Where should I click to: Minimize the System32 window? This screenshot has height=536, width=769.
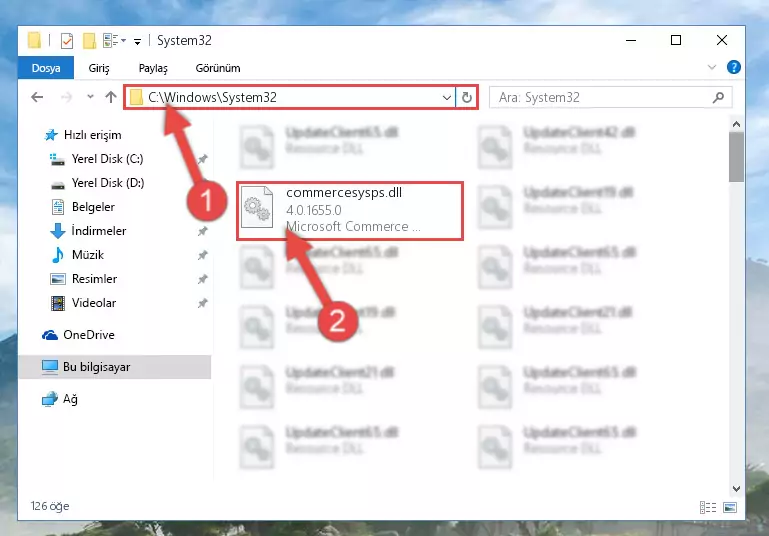pos(631,40)
